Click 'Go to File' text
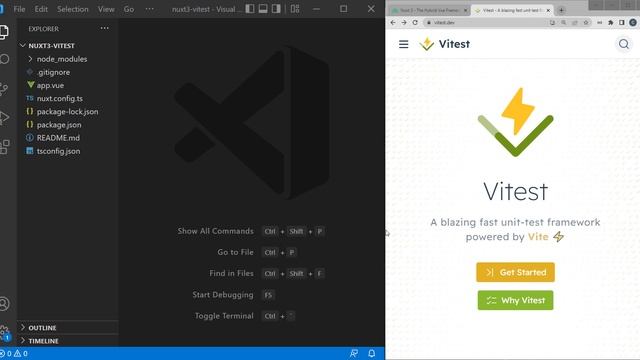Image resolution: width=640 pixels, height=360 pixels. click(235, 252)
